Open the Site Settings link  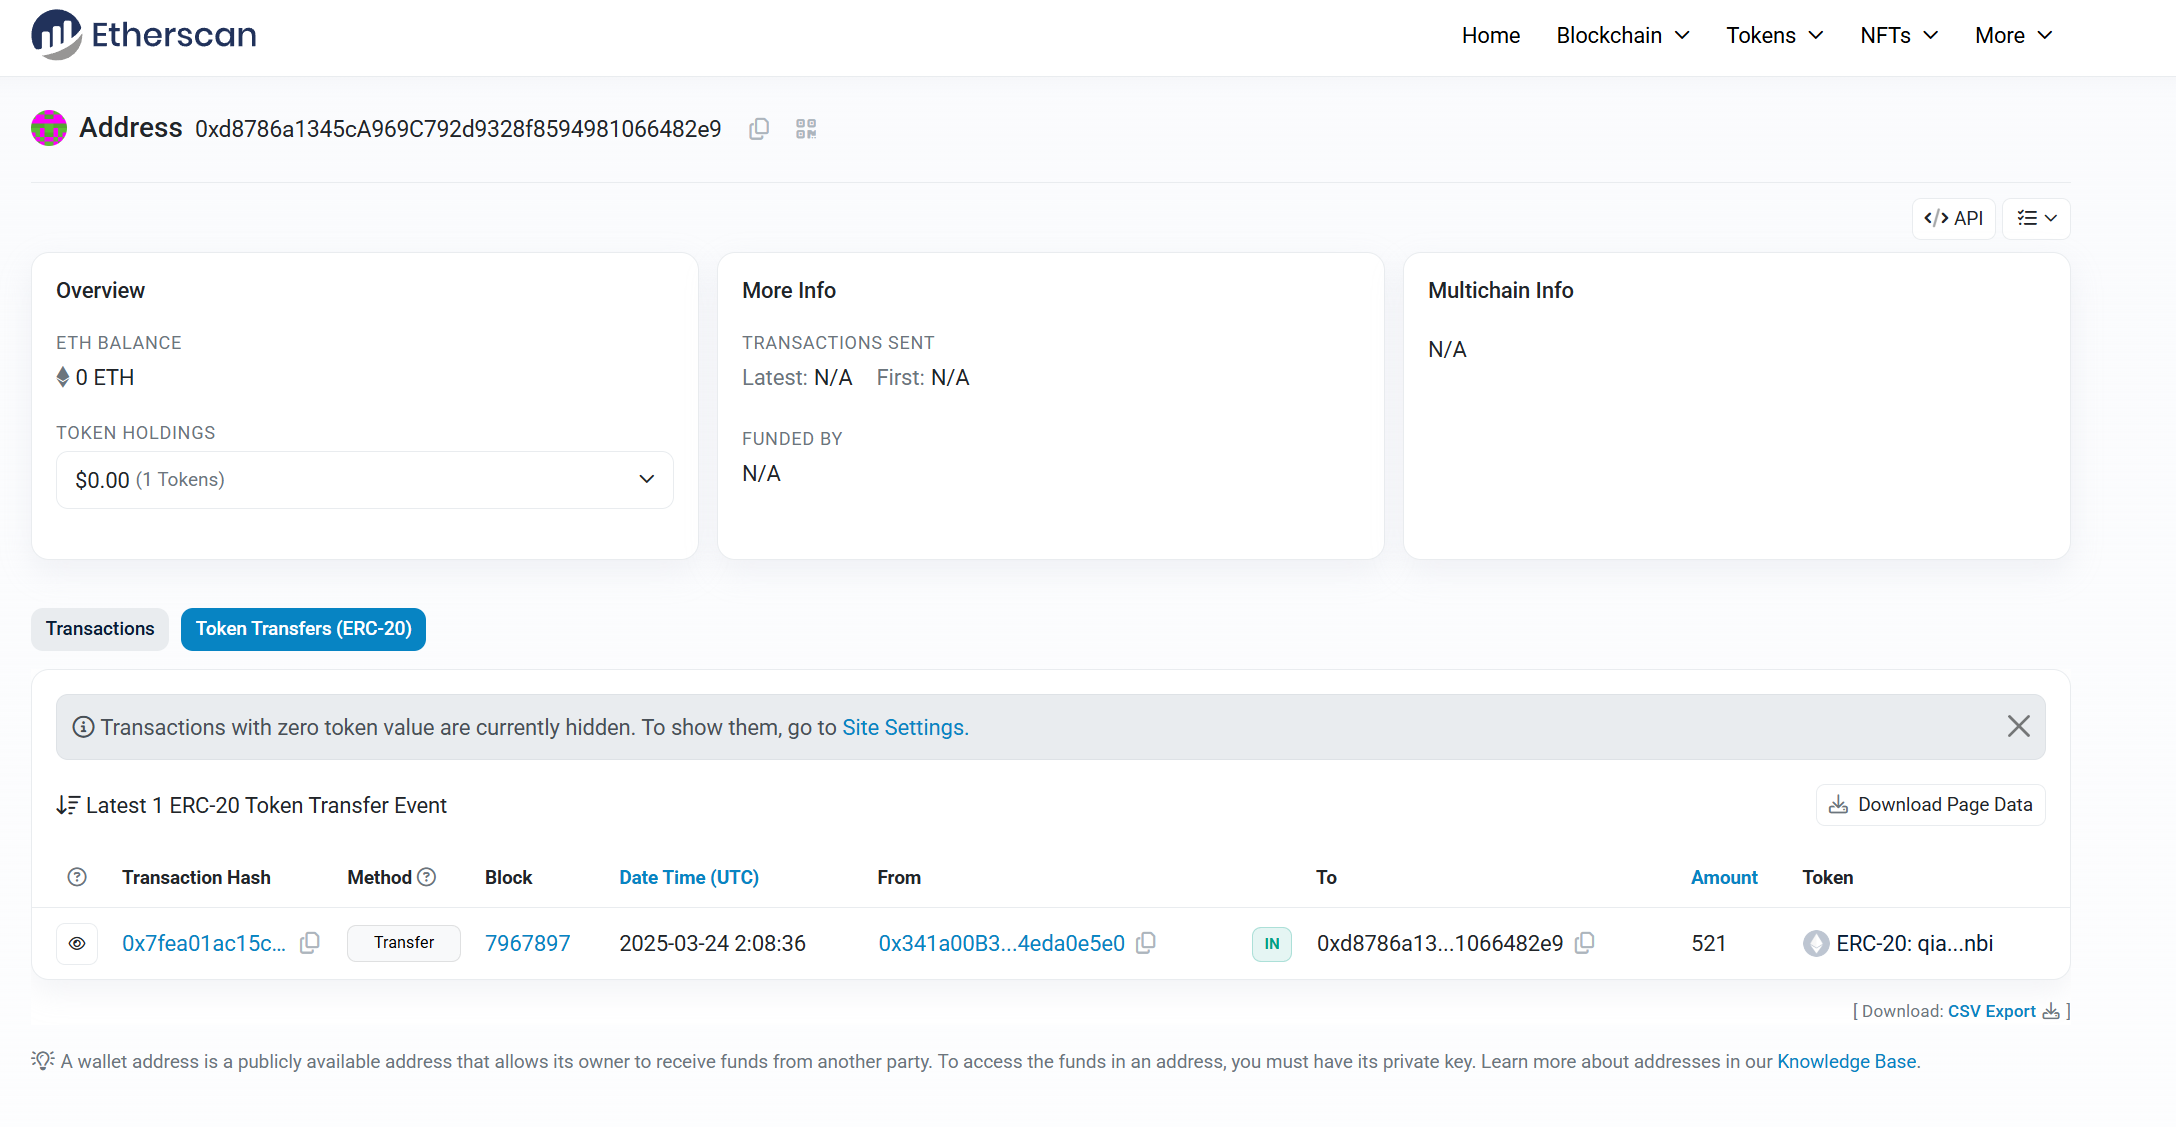[x=904, y=727]
